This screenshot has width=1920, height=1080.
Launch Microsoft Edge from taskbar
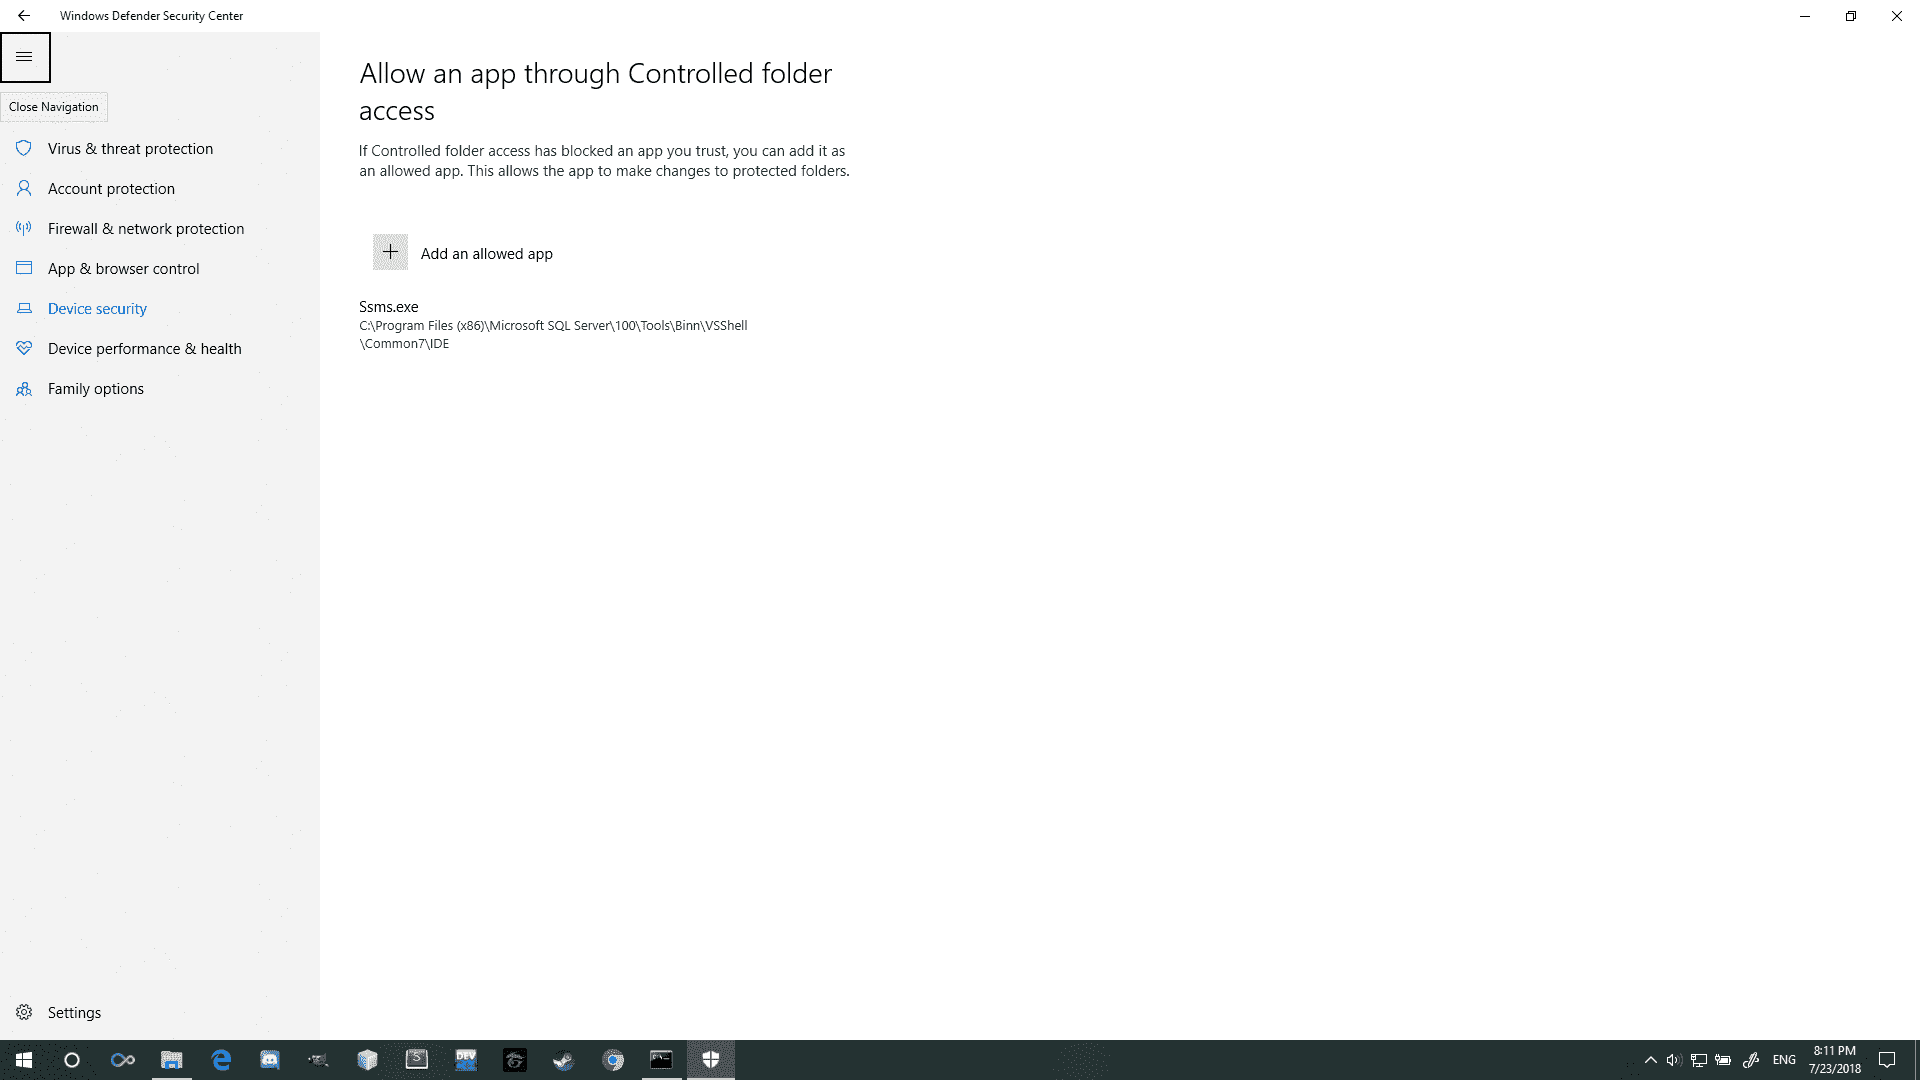click(x=221, y=1060)
